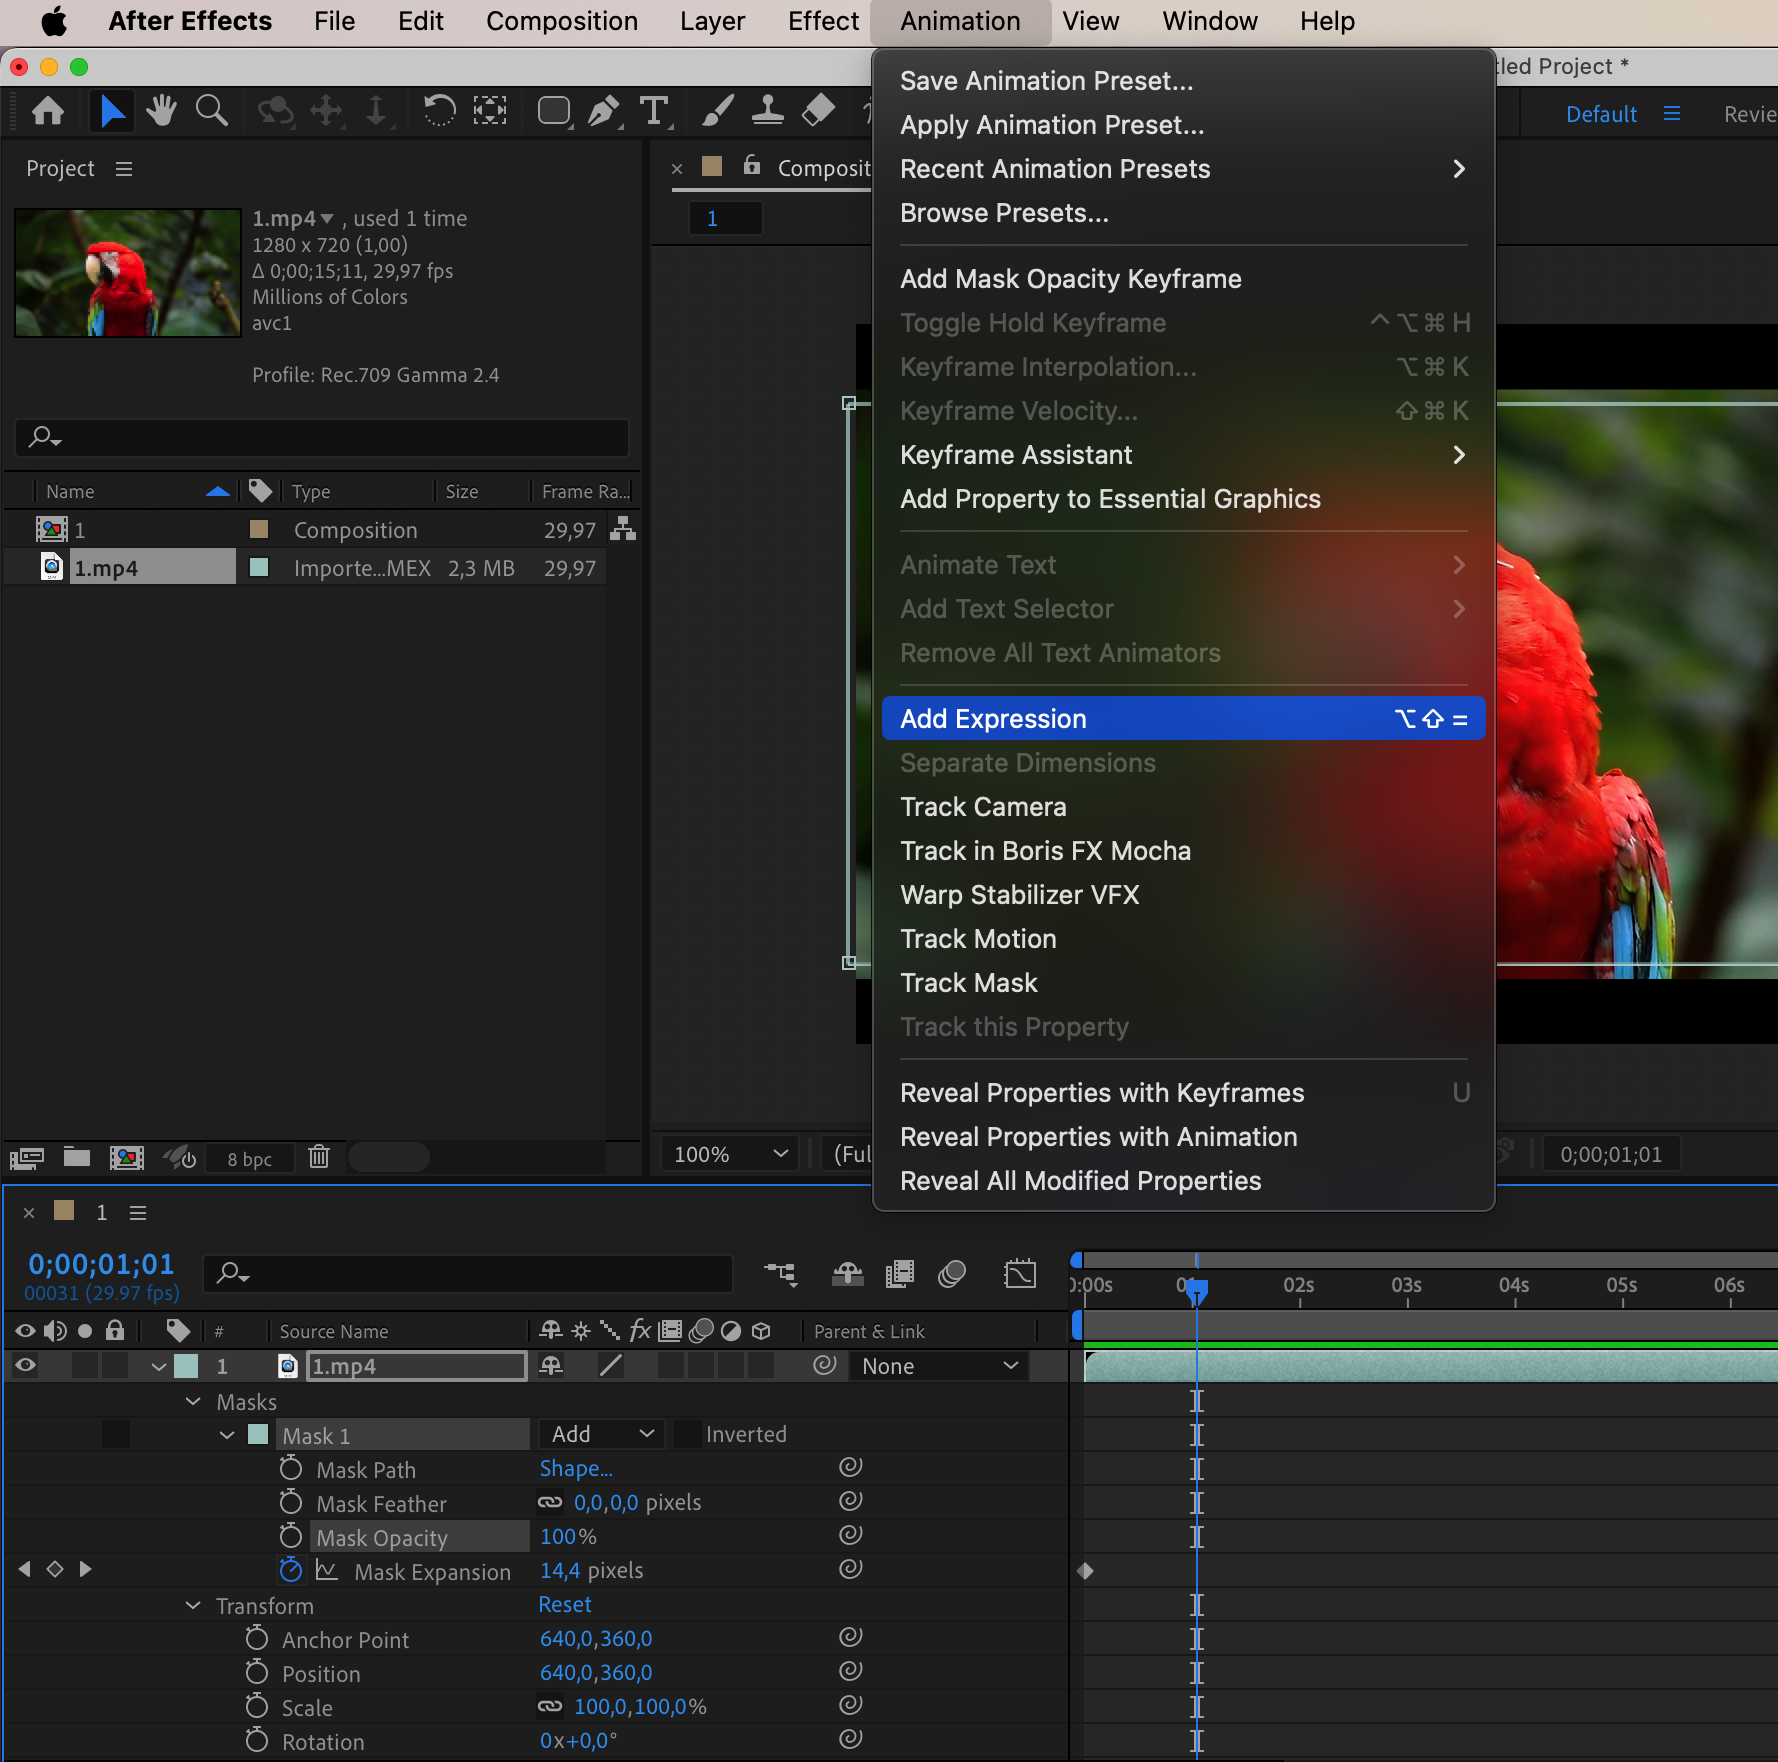The height and width of the screenshot is (1762, 1778).
Task: Click the Reset link for Transform
Action: pos(565,1604)
